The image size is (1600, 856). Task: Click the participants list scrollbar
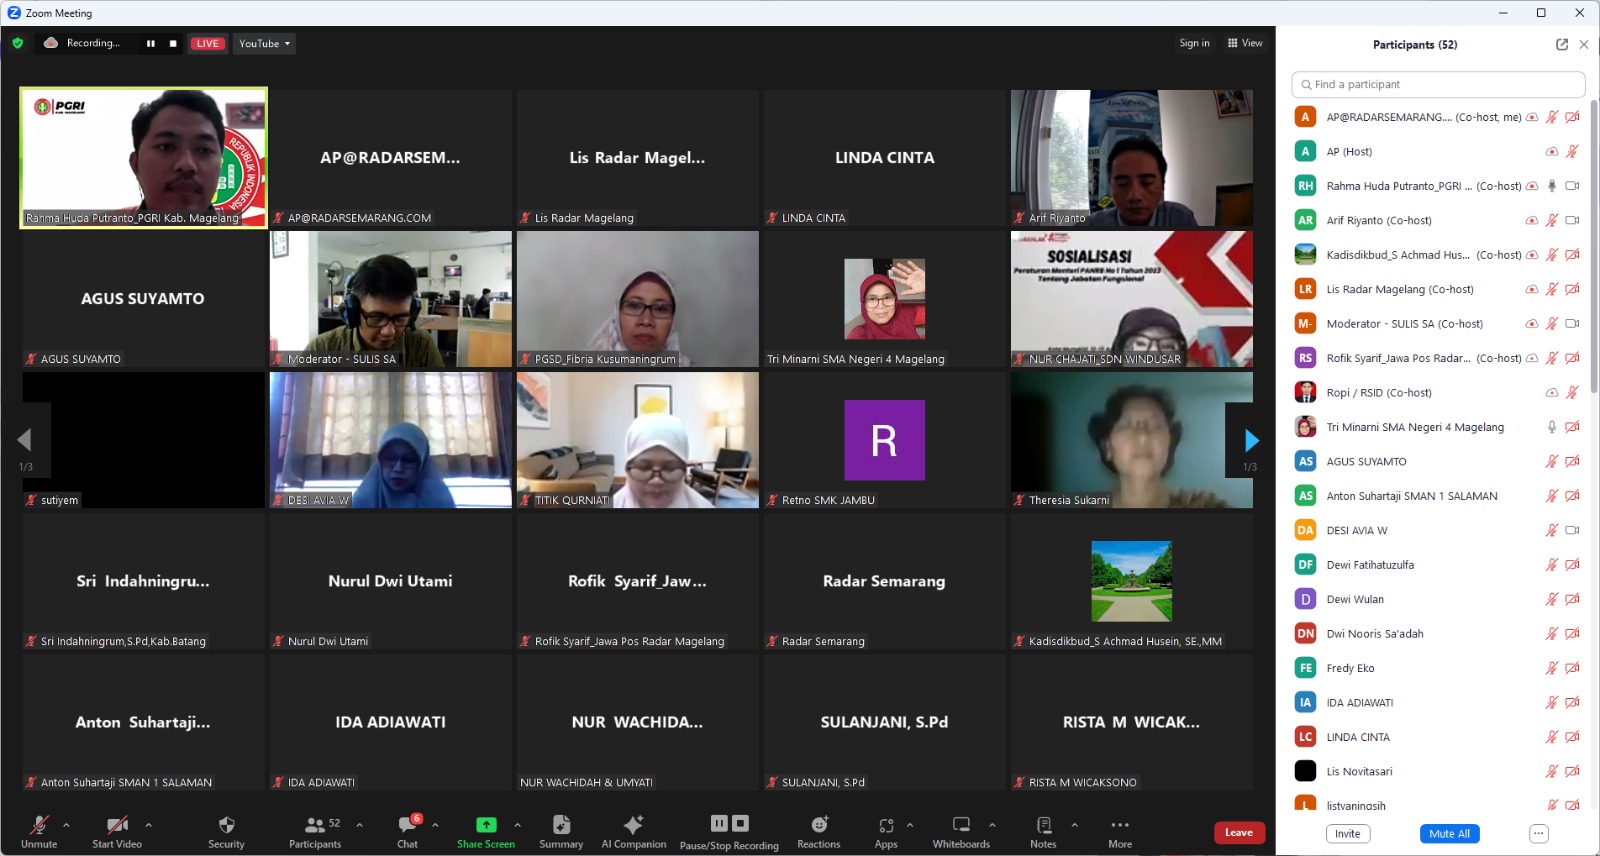1594,245
